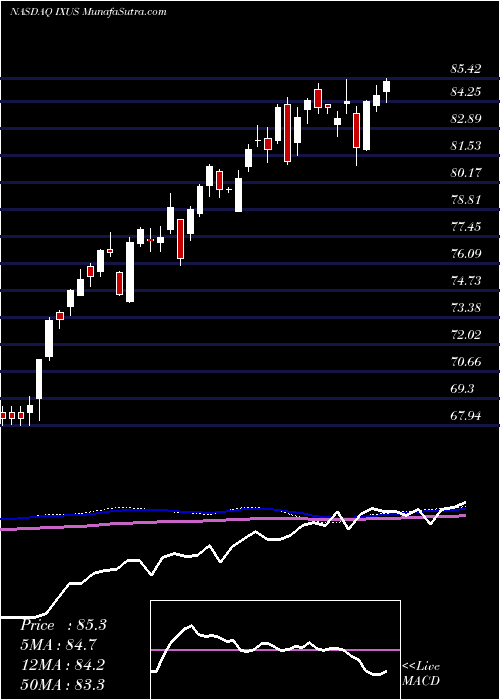
Task: Click the MACD inset chart panel
Action: coord(276,650)
